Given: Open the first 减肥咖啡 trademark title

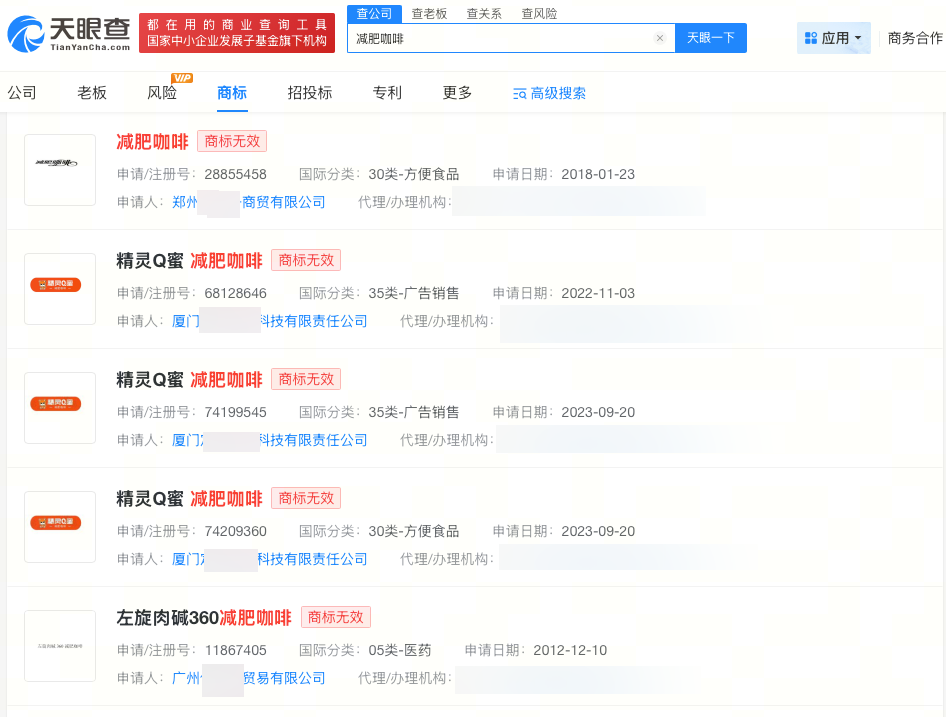Looking at the screenshot, I should (x=153, y=142).
